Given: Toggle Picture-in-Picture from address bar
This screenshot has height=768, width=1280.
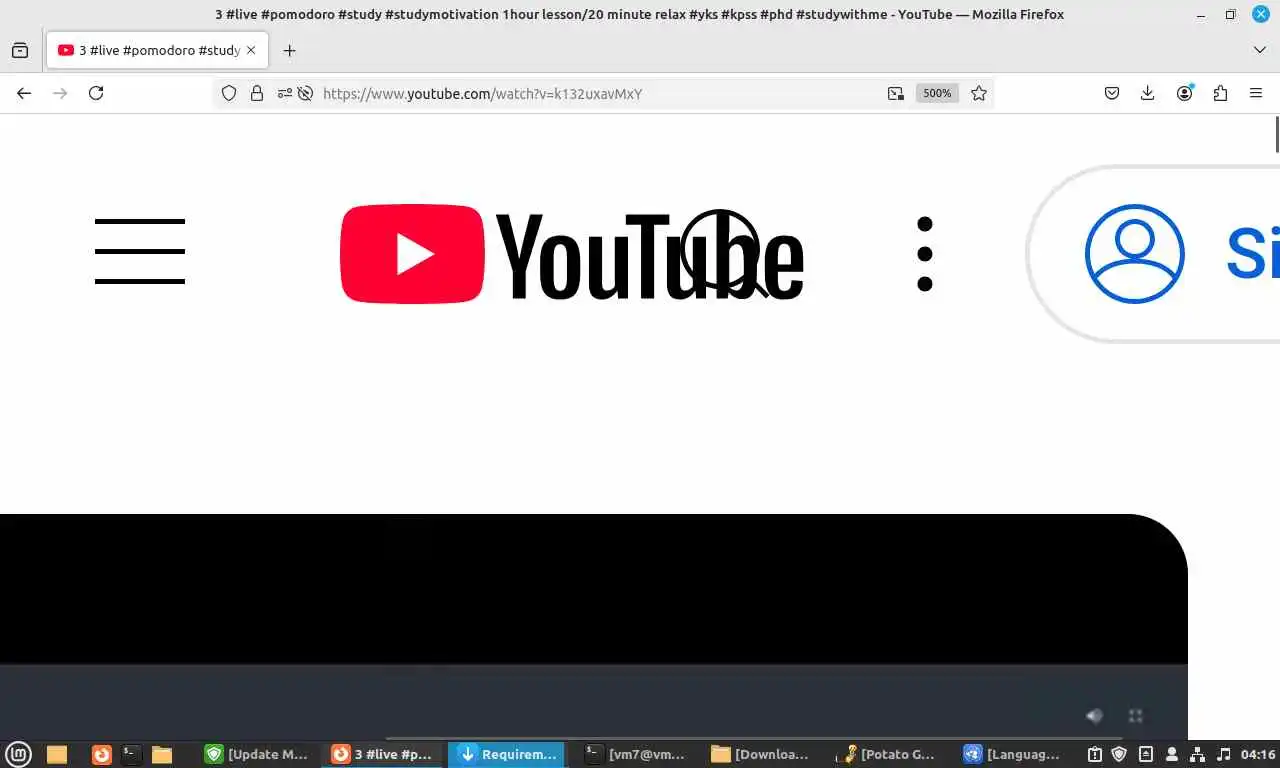Looking at the screenshot, I should (x=895, y=93).
